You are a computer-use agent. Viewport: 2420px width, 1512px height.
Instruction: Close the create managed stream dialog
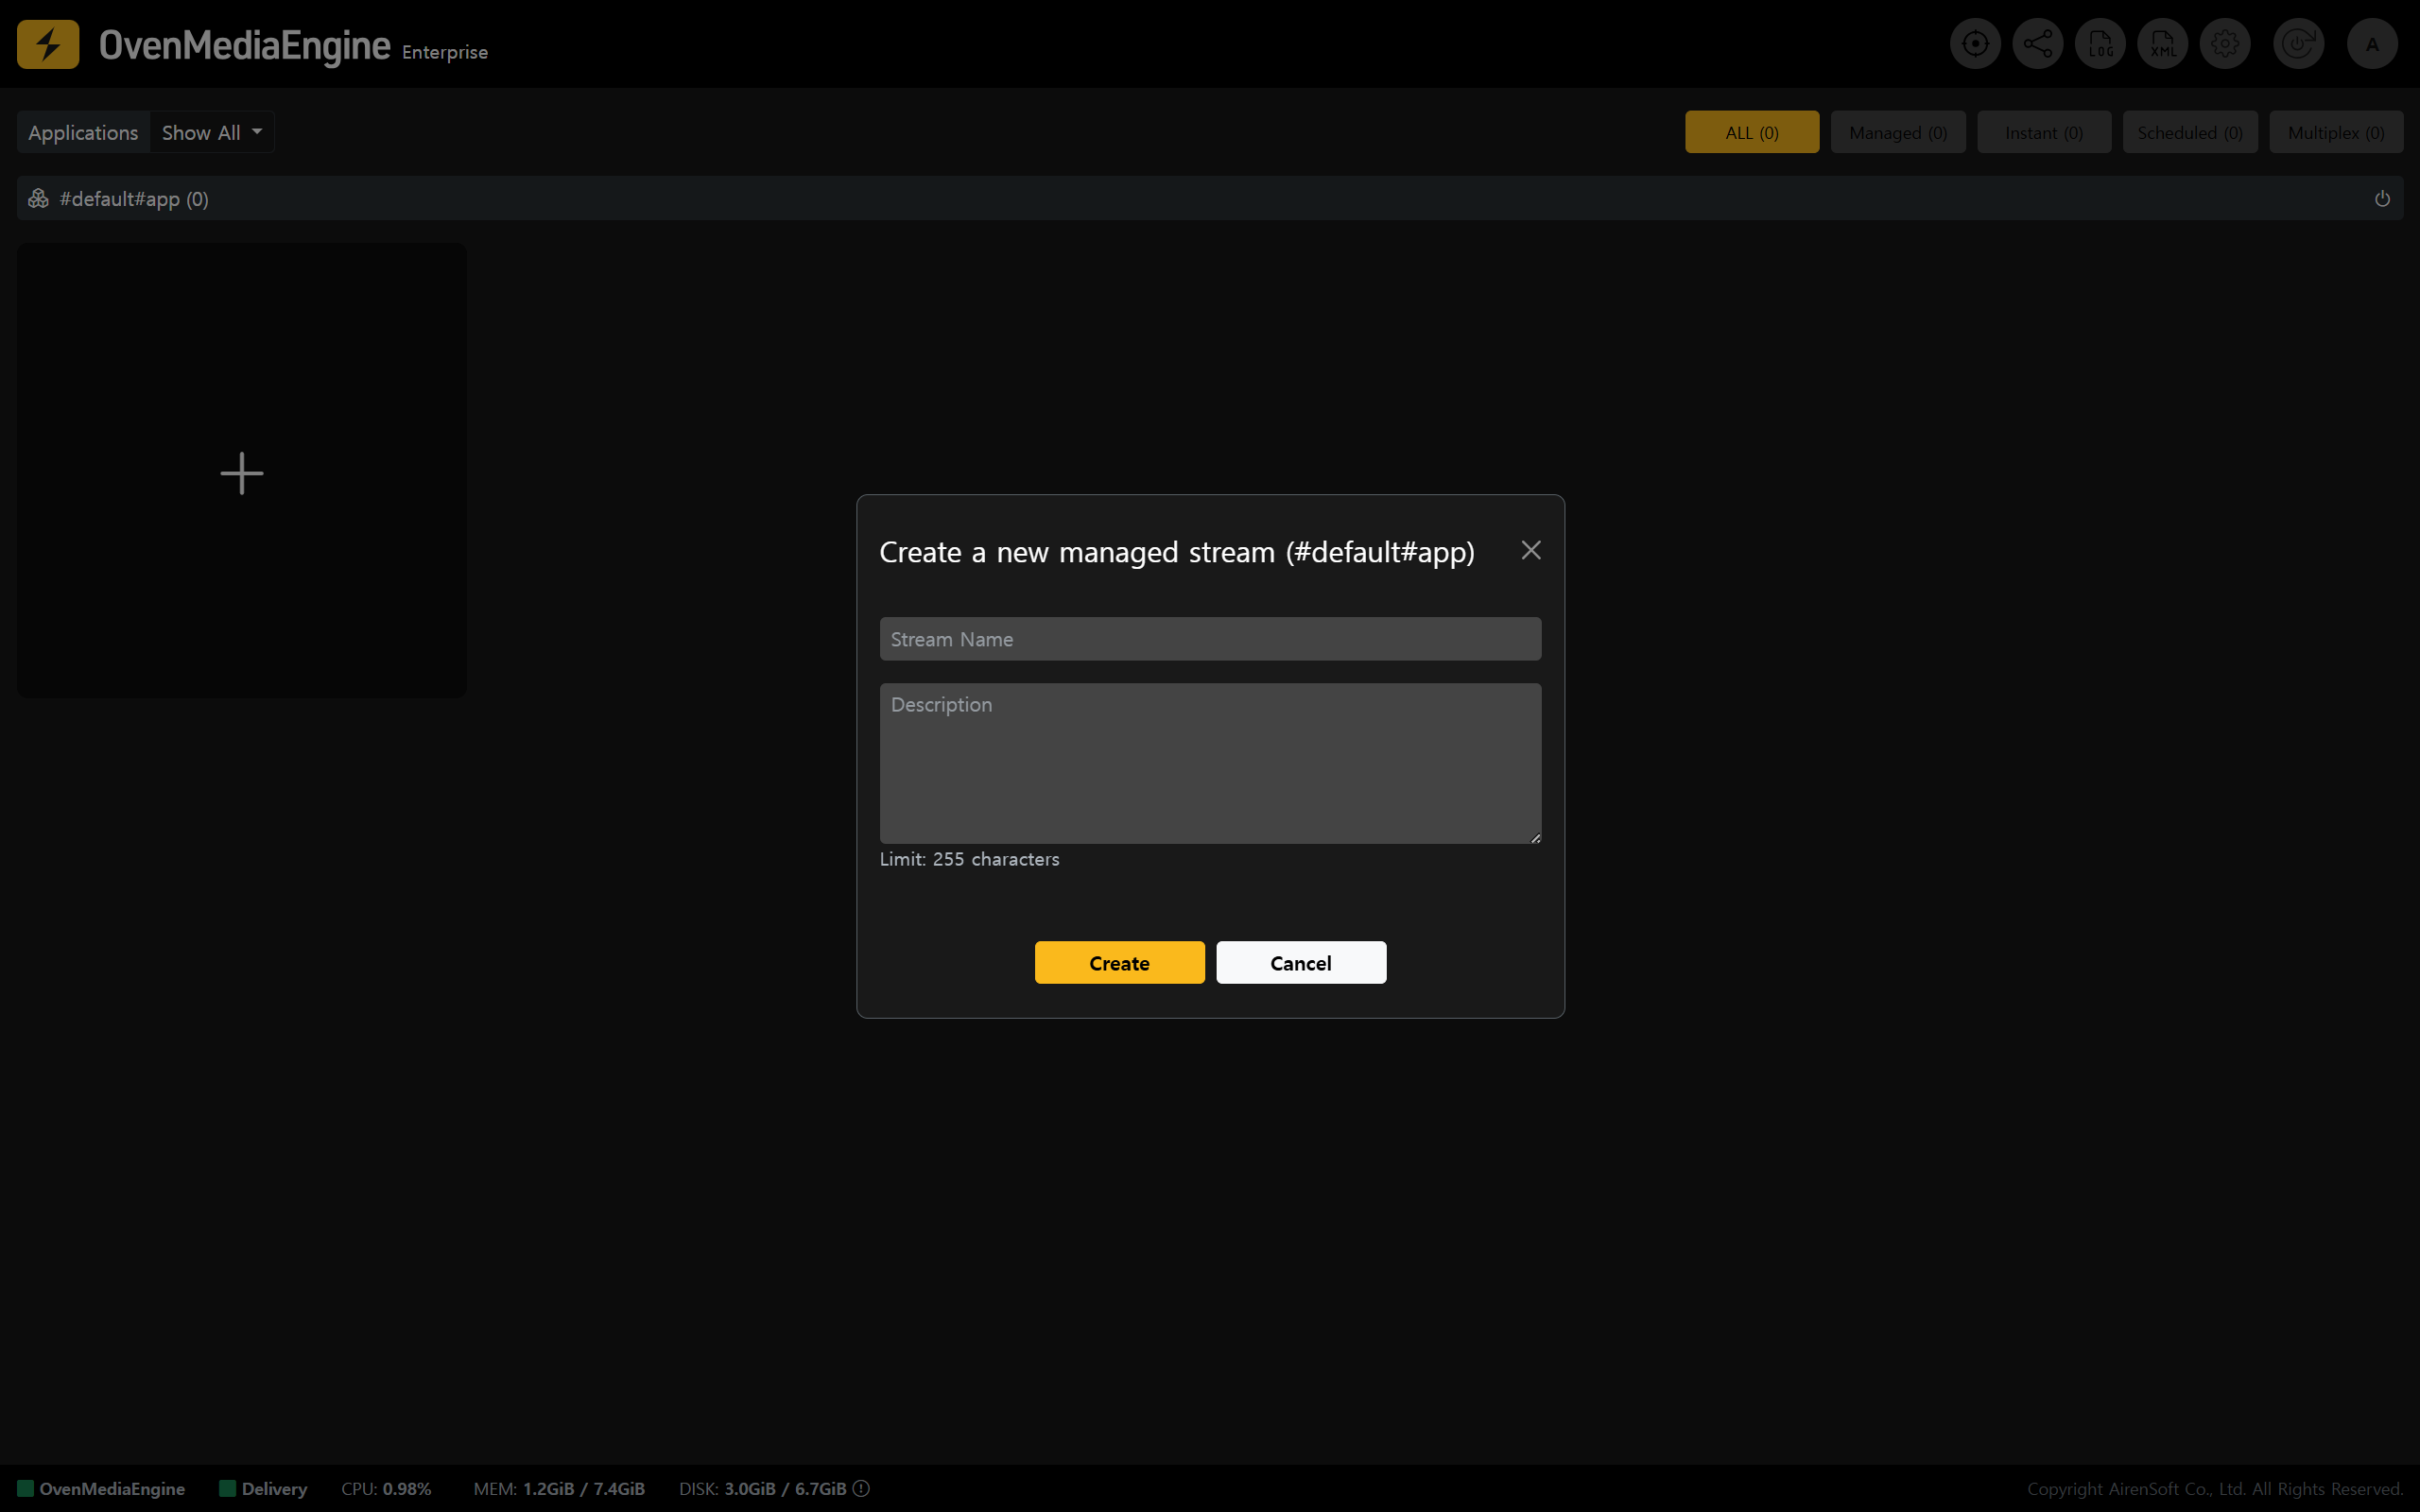coord(1530,551)
